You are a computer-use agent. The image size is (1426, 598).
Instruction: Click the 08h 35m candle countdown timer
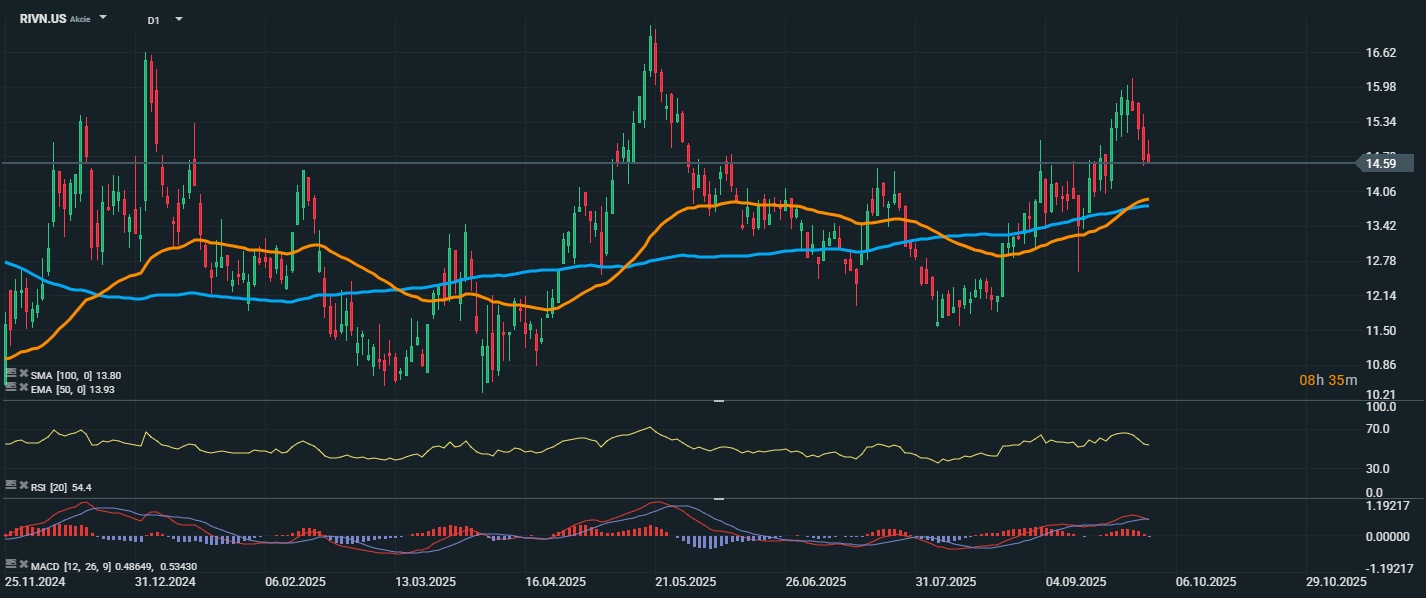1328,380
